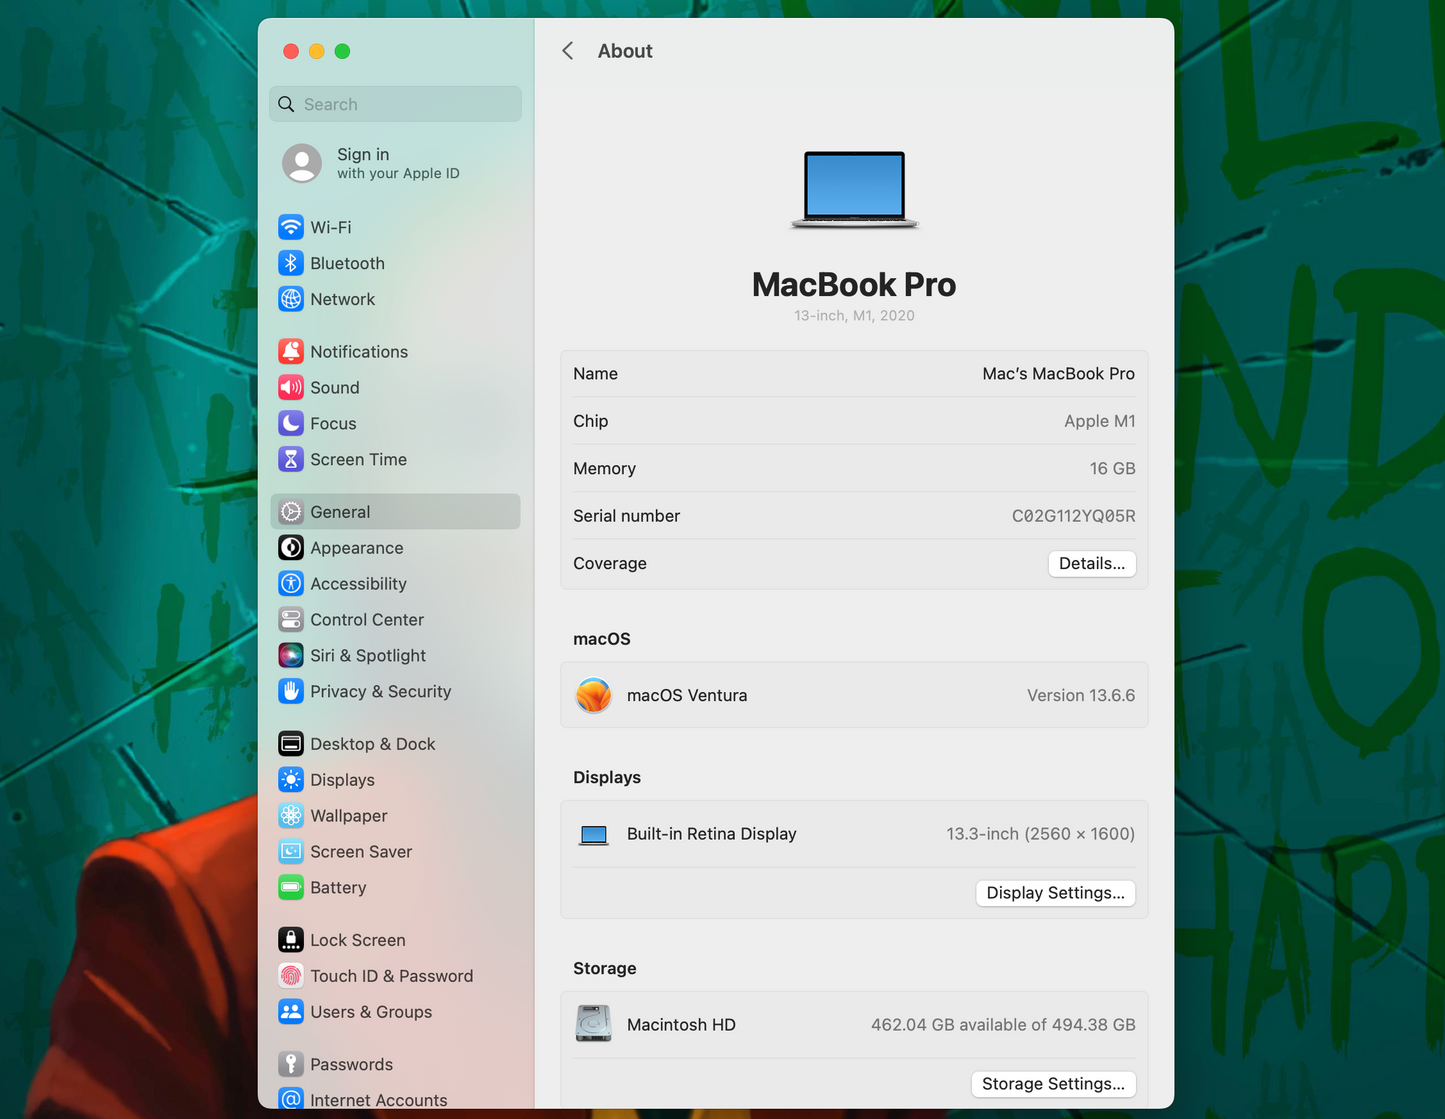Click the coverage Details button
This screenshot has width=1445, height=1119.
tap(1091, 563)
